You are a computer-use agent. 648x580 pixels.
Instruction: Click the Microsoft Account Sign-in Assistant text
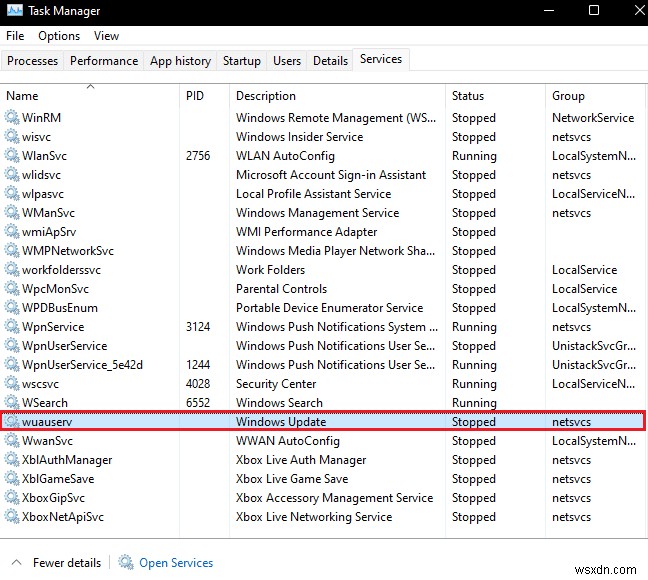click(x=331, y=175)
